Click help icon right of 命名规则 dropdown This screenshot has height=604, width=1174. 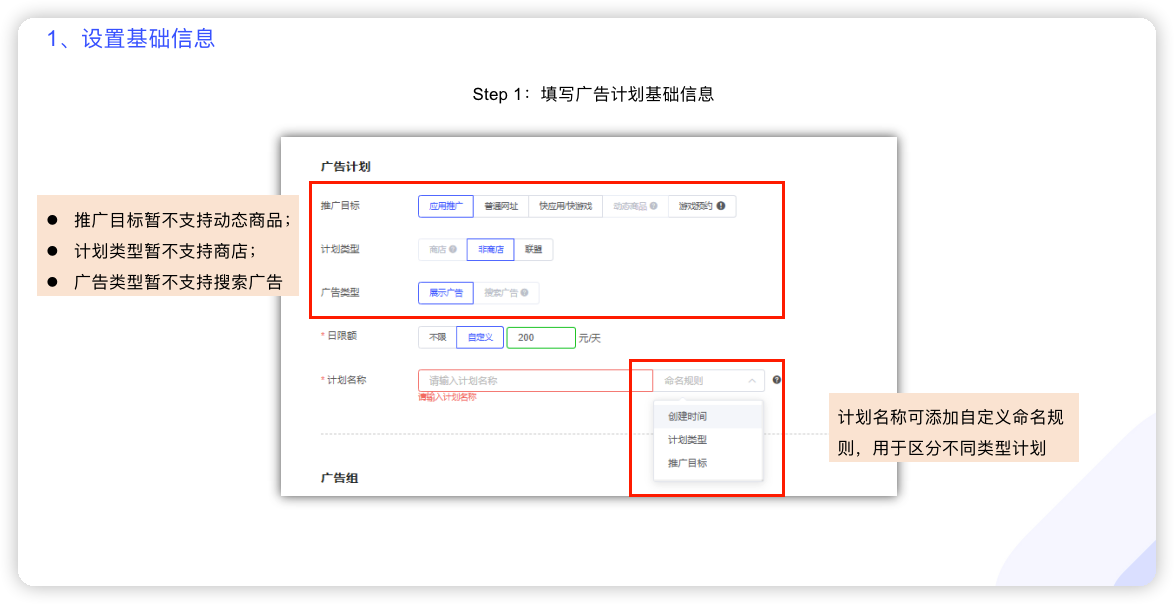point(776,380)
